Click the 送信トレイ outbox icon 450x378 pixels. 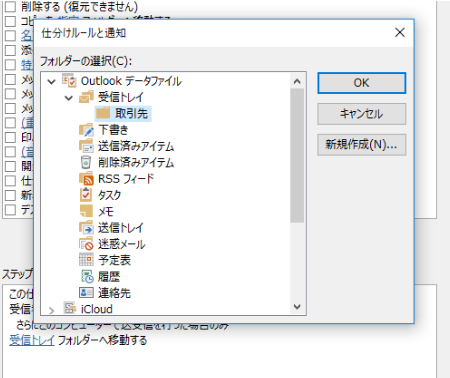(x=86, y=228)
